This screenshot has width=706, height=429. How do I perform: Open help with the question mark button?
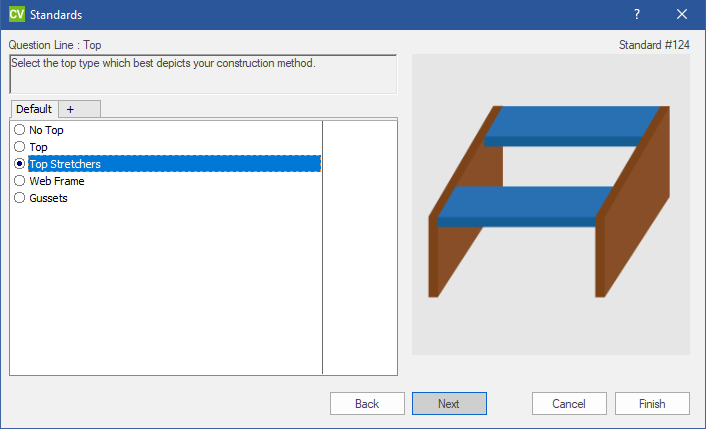637,15
